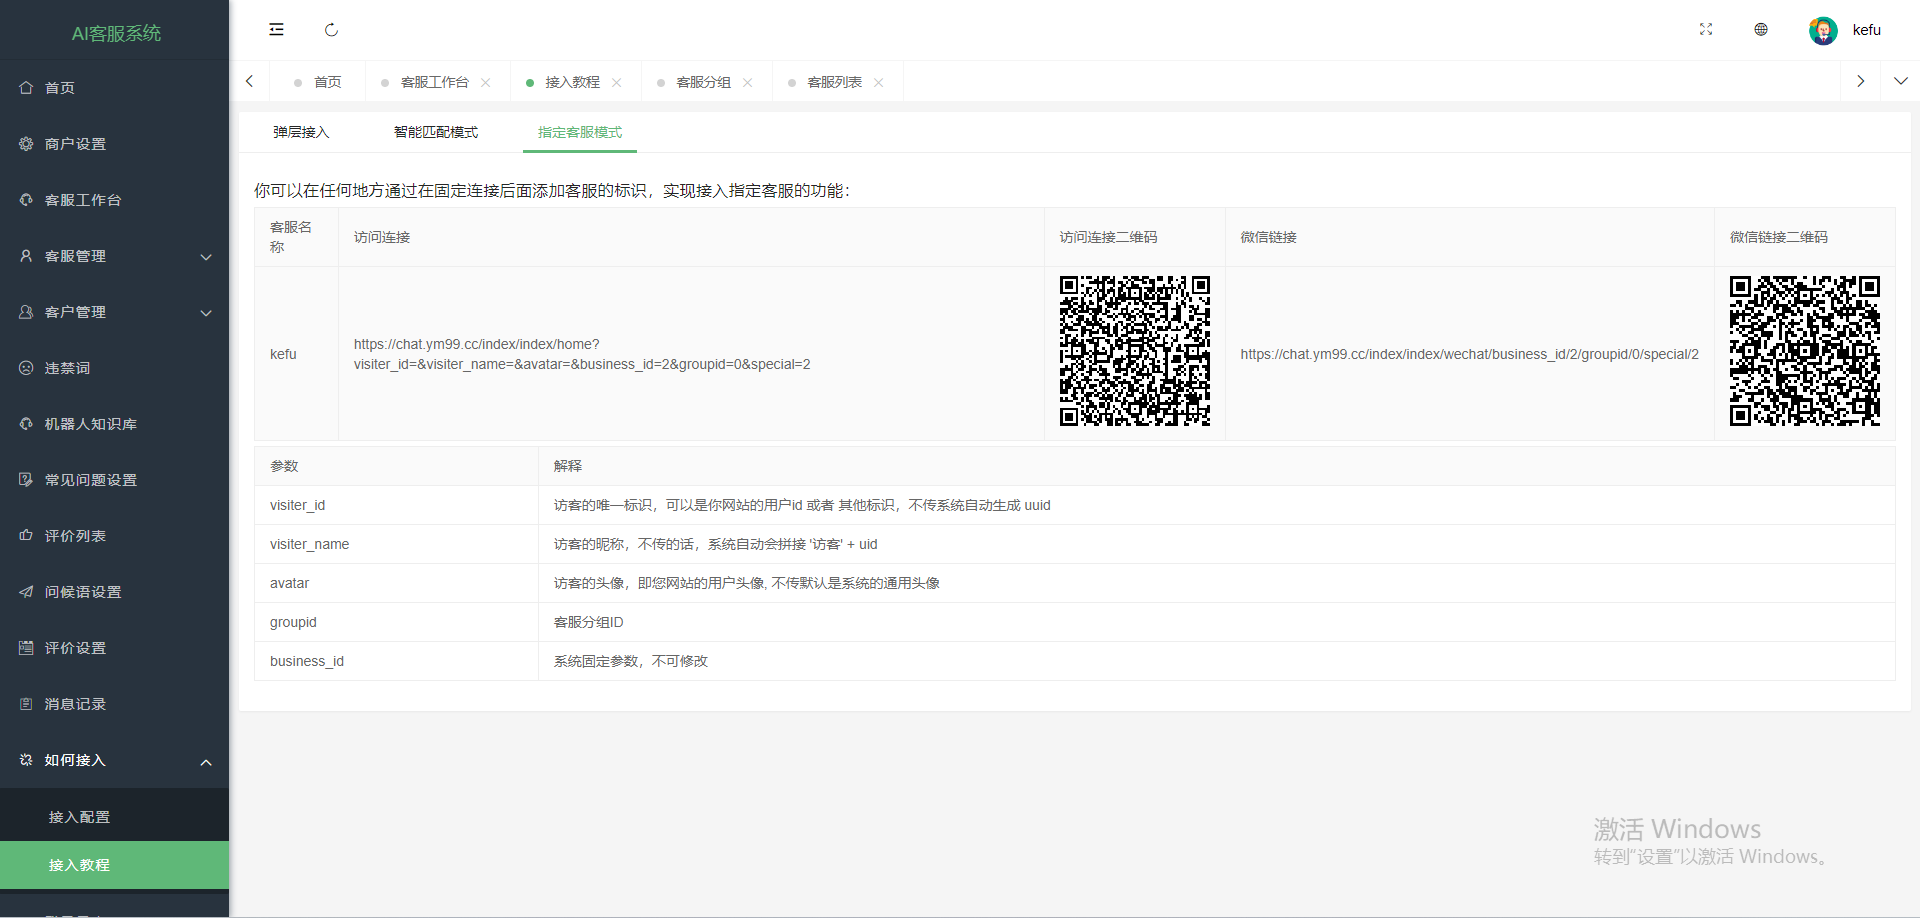Switch to the 智能匹配模式 tab

[x=436, y=132]
